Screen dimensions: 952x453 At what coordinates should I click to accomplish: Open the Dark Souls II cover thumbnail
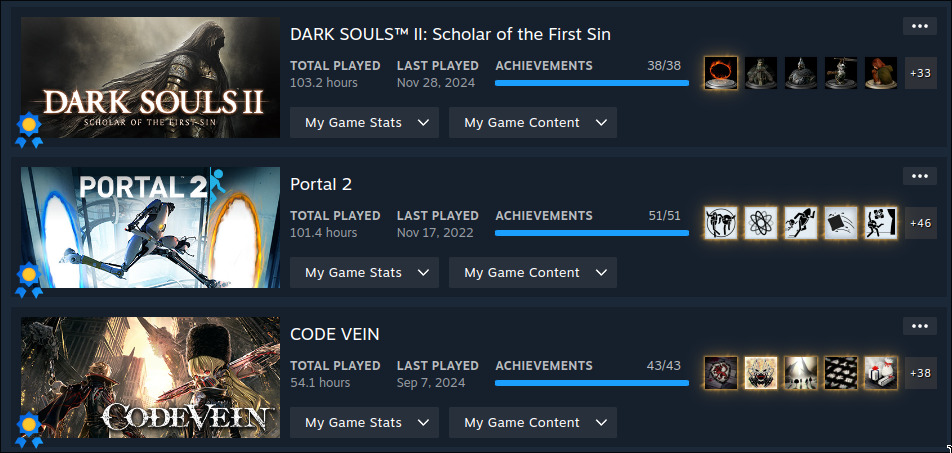150,77
